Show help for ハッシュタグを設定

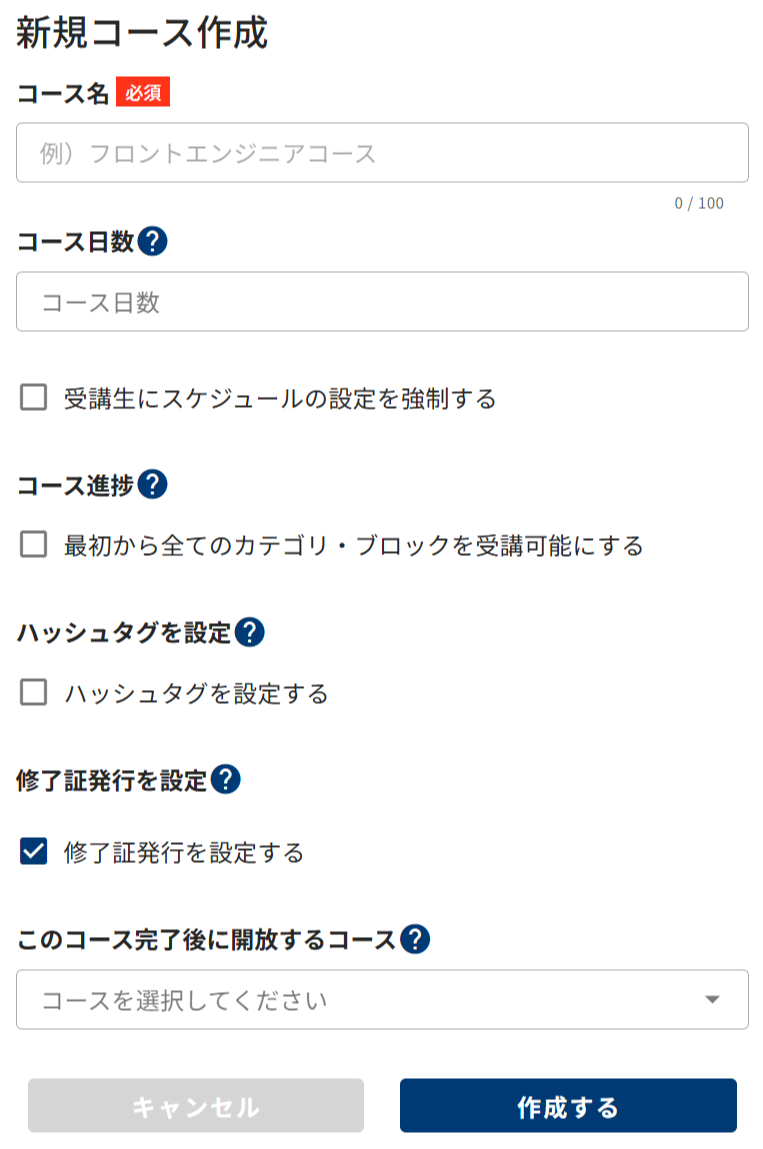click(x=249, y=632)
